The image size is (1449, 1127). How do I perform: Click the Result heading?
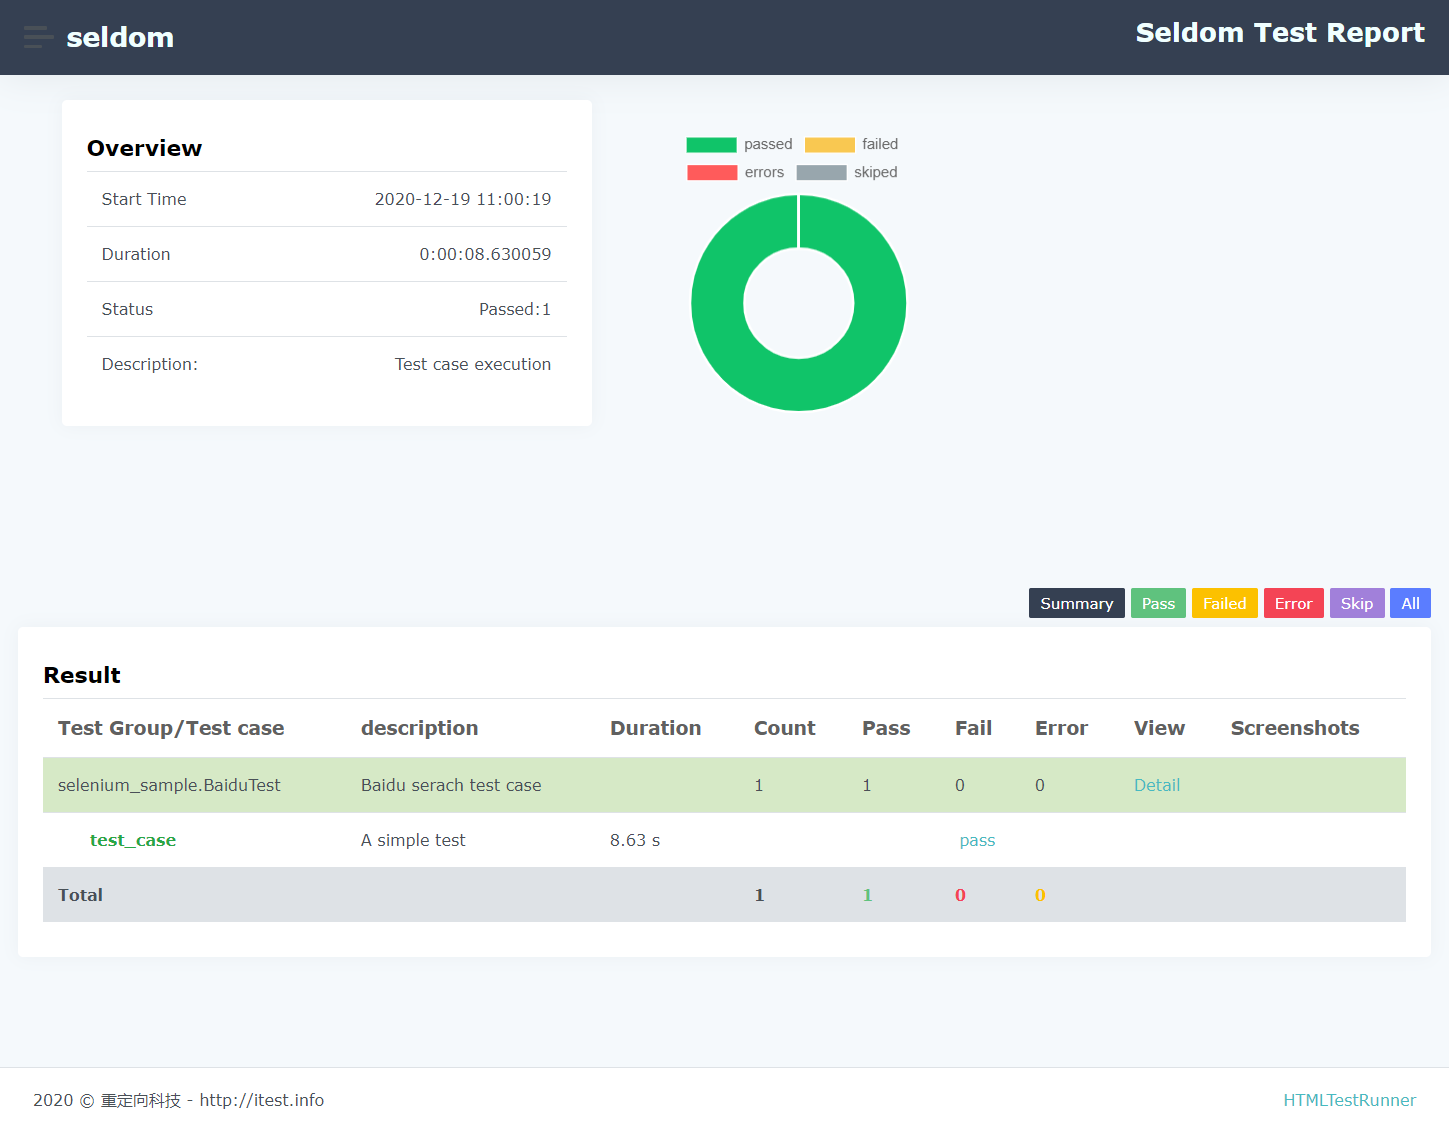pyautogui.click(x=82, y=675)
